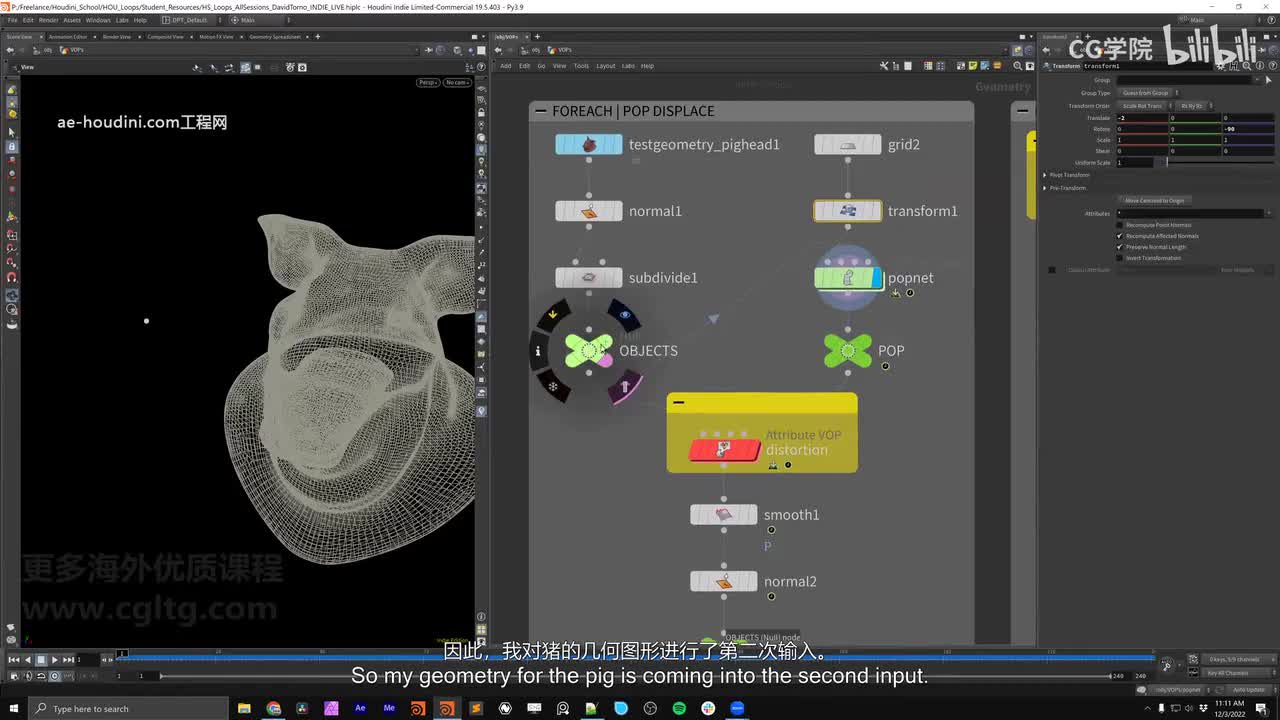
Task: Select the subdivide1 node icon
Action: coord(588,278)
